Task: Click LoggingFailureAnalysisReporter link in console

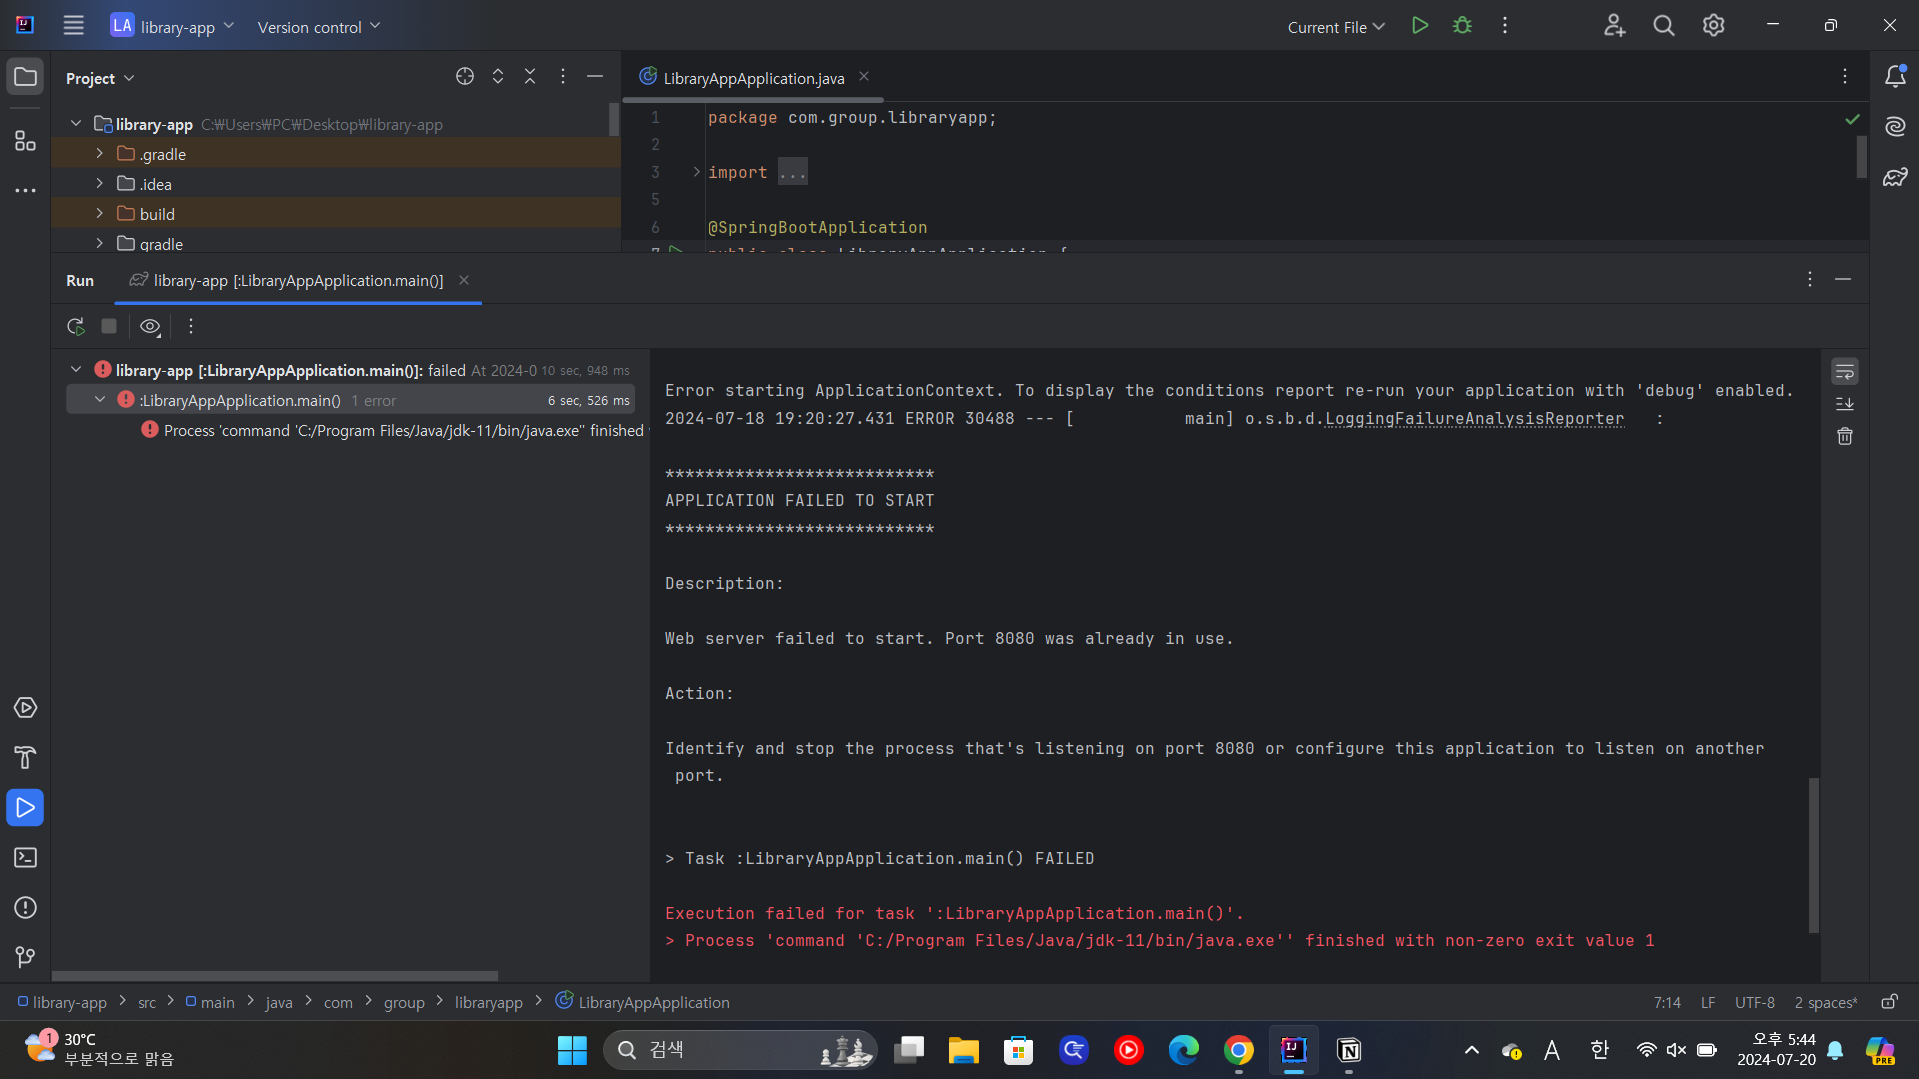Action: [x=1474, y=419]
